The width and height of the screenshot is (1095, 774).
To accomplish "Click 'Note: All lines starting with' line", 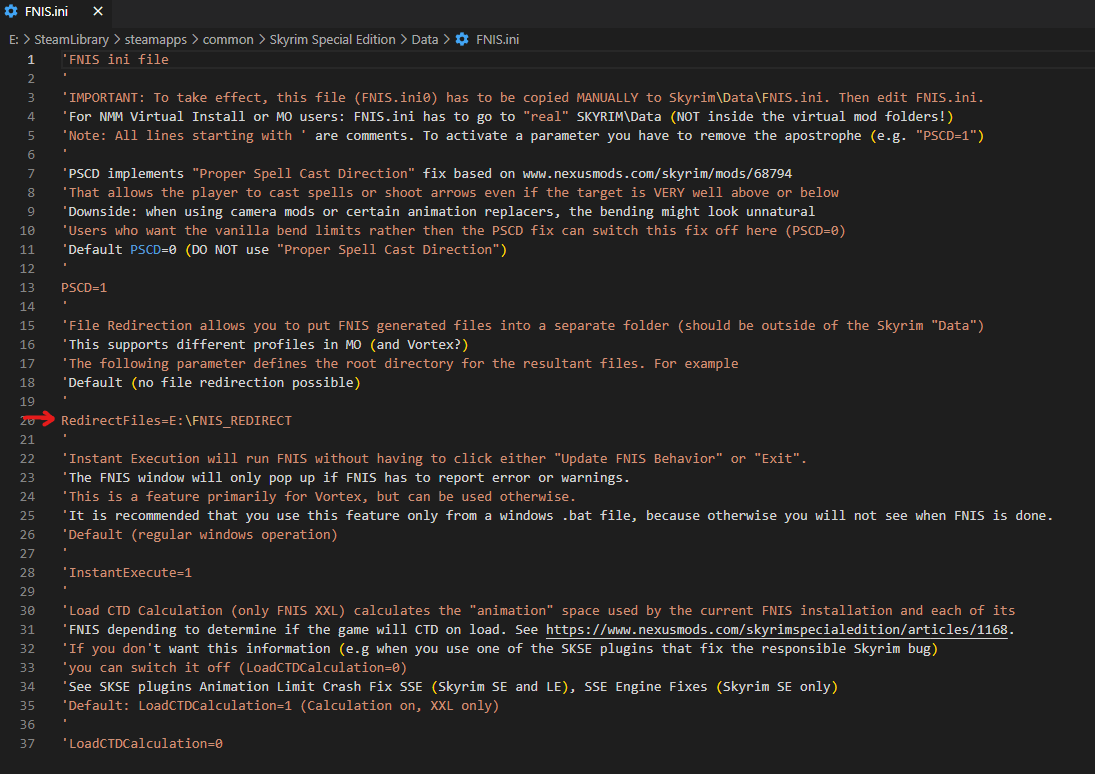I will pos(522,136).
